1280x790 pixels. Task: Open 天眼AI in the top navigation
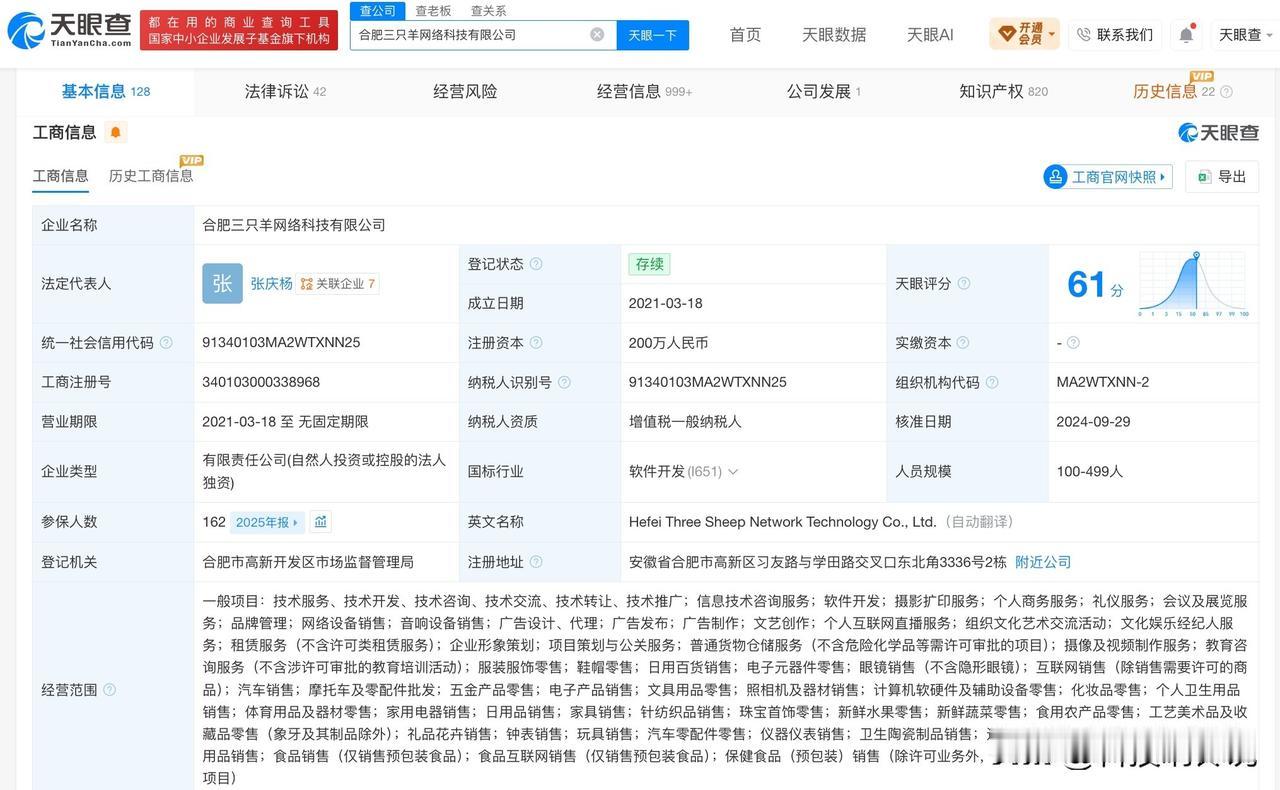click(x=930, y=35)
